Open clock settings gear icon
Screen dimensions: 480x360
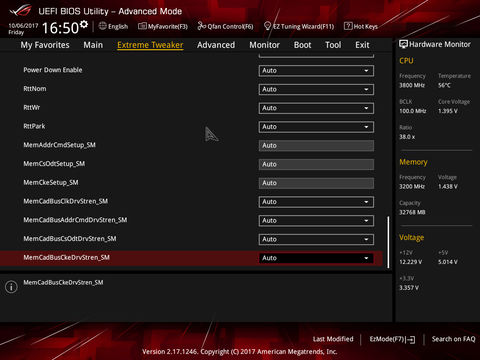point(84,24)
